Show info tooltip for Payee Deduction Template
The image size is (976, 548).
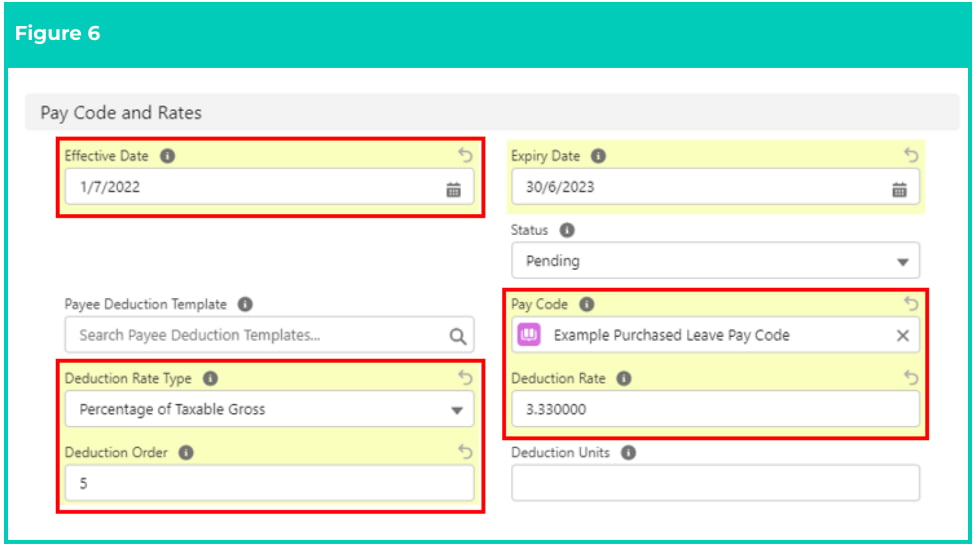coord(245,304)
